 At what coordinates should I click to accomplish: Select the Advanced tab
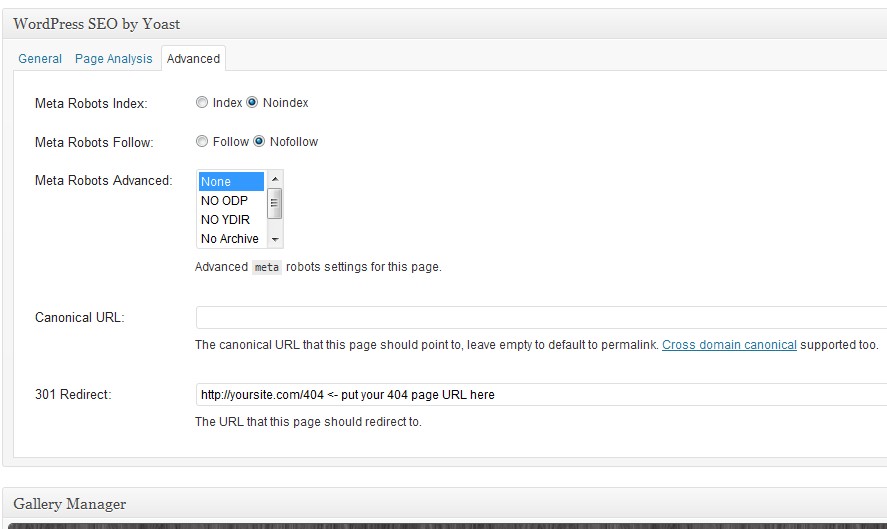tap(193, 59)
